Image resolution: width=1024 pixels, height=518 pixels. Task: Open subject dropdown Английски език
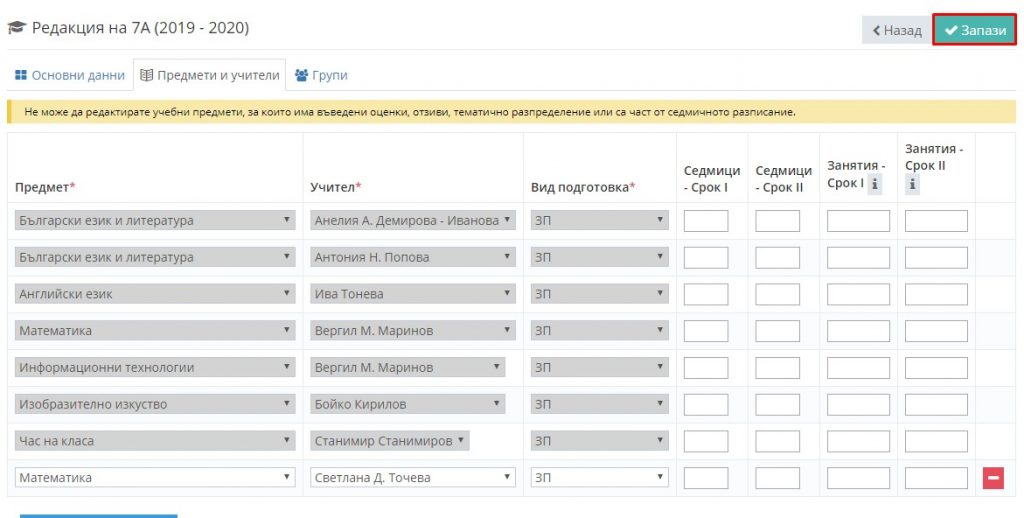click(x=155, y=294)
